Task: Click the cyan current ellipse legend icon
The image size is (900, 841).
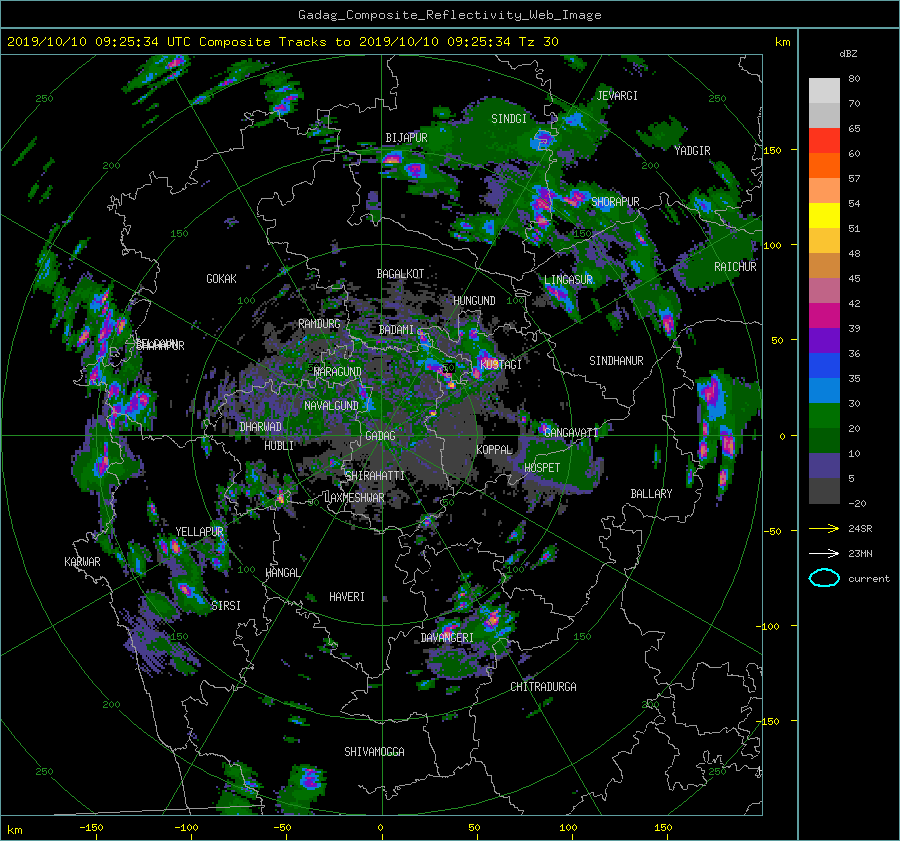Action: tap(824, 578)
